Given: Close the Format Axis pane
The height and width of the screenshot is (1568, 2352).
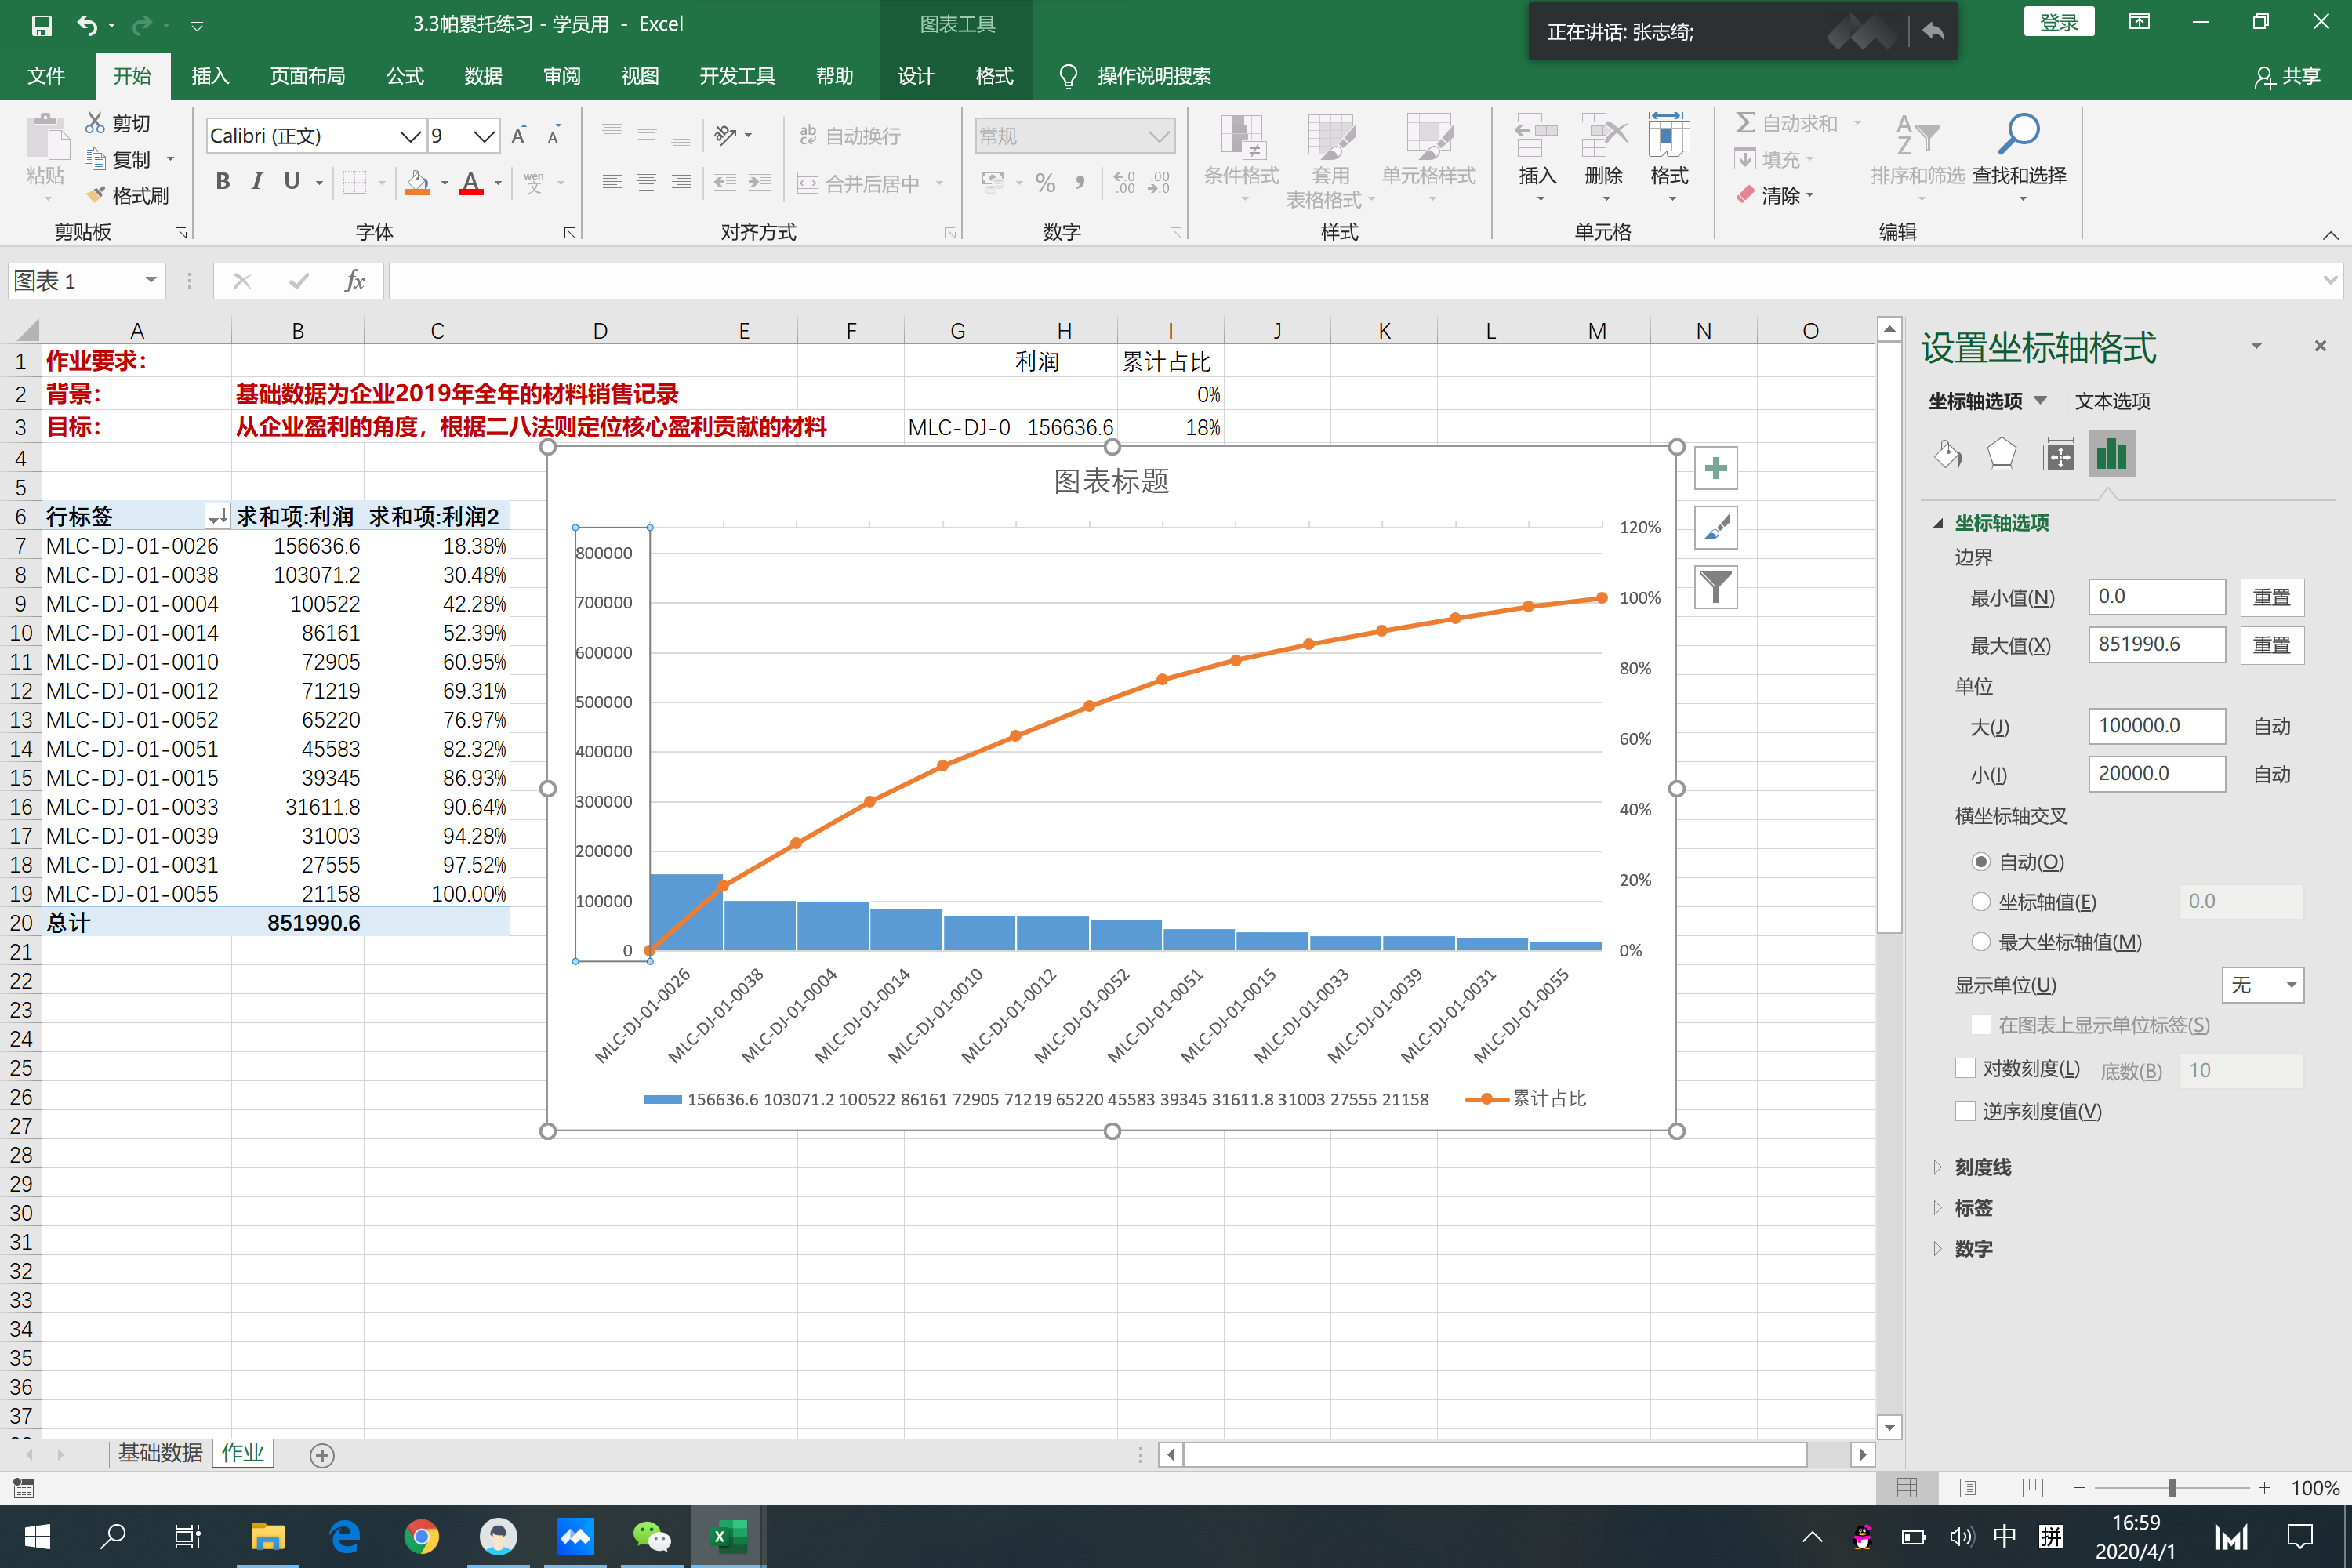Looking at the screenshot, I should point(2320,346).
